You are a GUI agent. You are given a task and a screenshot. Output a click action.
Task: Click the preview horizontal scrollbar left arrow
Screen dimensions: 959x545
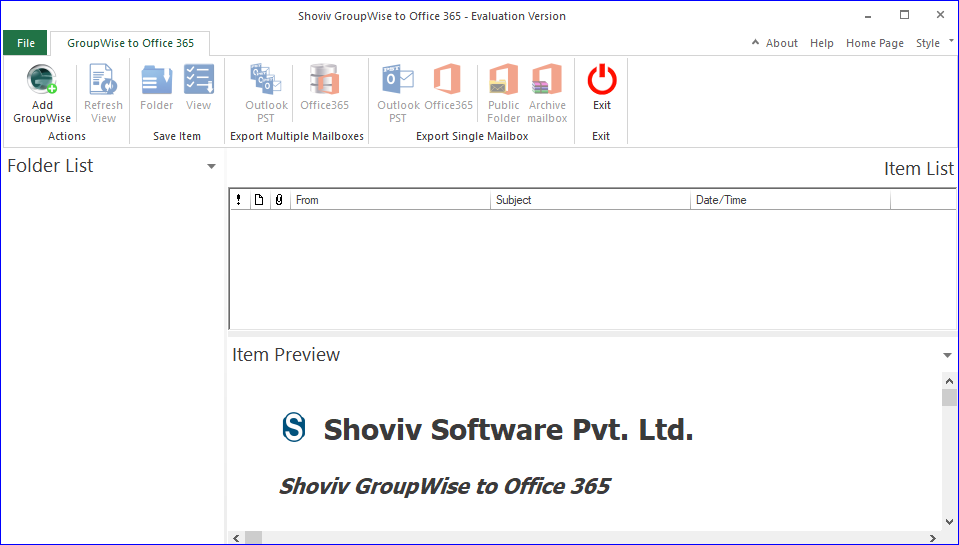pos(237,538)
